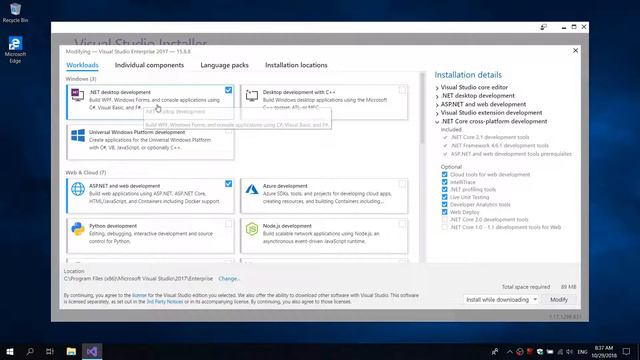The image size is (640, 360).
Task: Click the Windows (3) section header
Action: 81,79
